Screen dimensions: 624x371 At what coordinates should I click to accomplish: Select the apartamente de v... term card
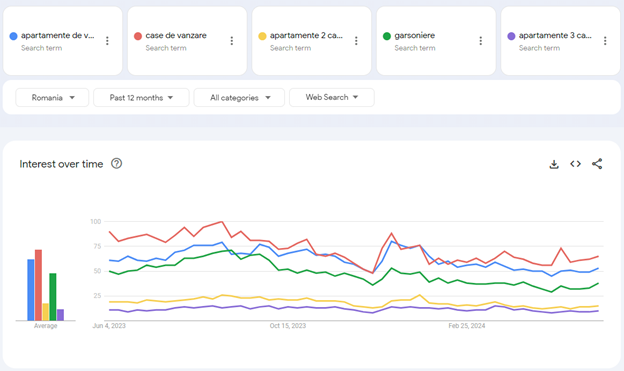[x=62, y=41]
